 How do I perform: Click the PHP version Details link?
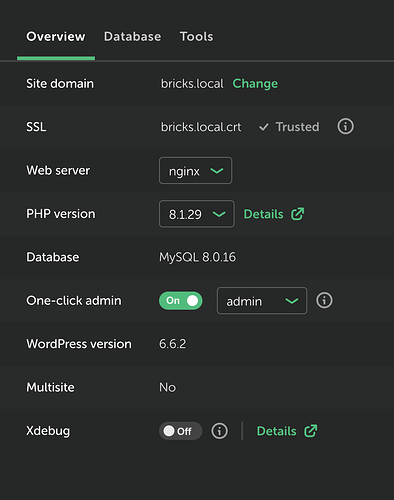pyautogui.click(x=263, y=214)
